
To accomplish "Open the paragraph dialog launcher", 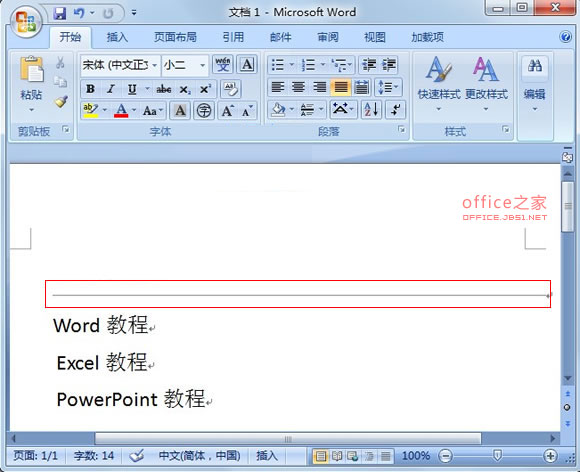I will point(401,129).
